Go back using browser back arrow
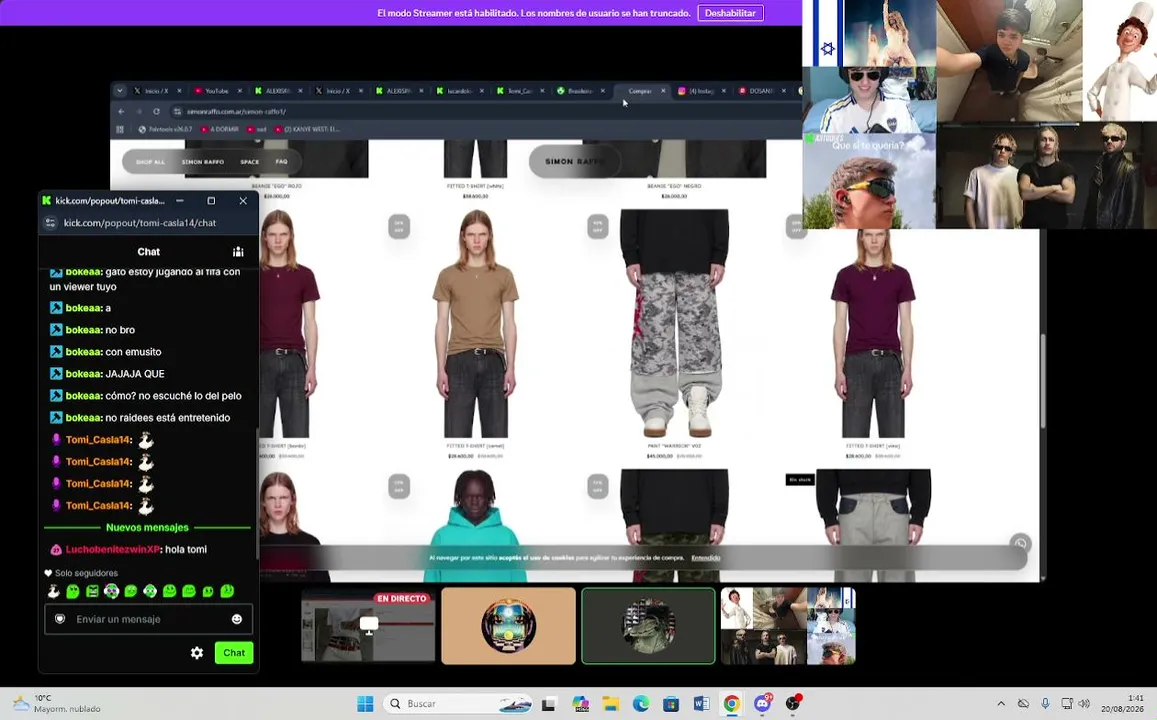1157x720 pixels. [121, 111]
